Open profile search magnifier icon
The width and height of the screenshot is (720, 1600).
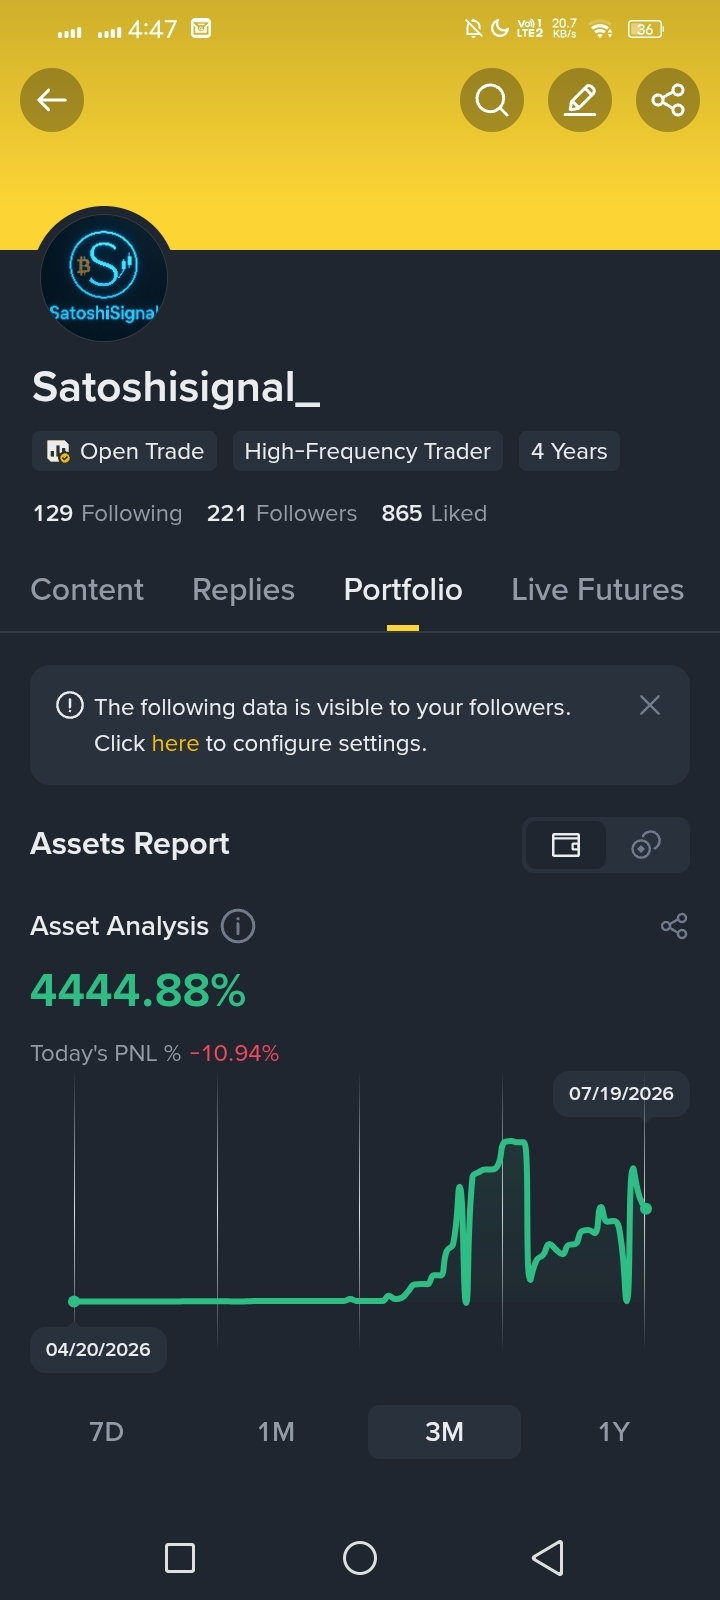[x=492, y=100]
